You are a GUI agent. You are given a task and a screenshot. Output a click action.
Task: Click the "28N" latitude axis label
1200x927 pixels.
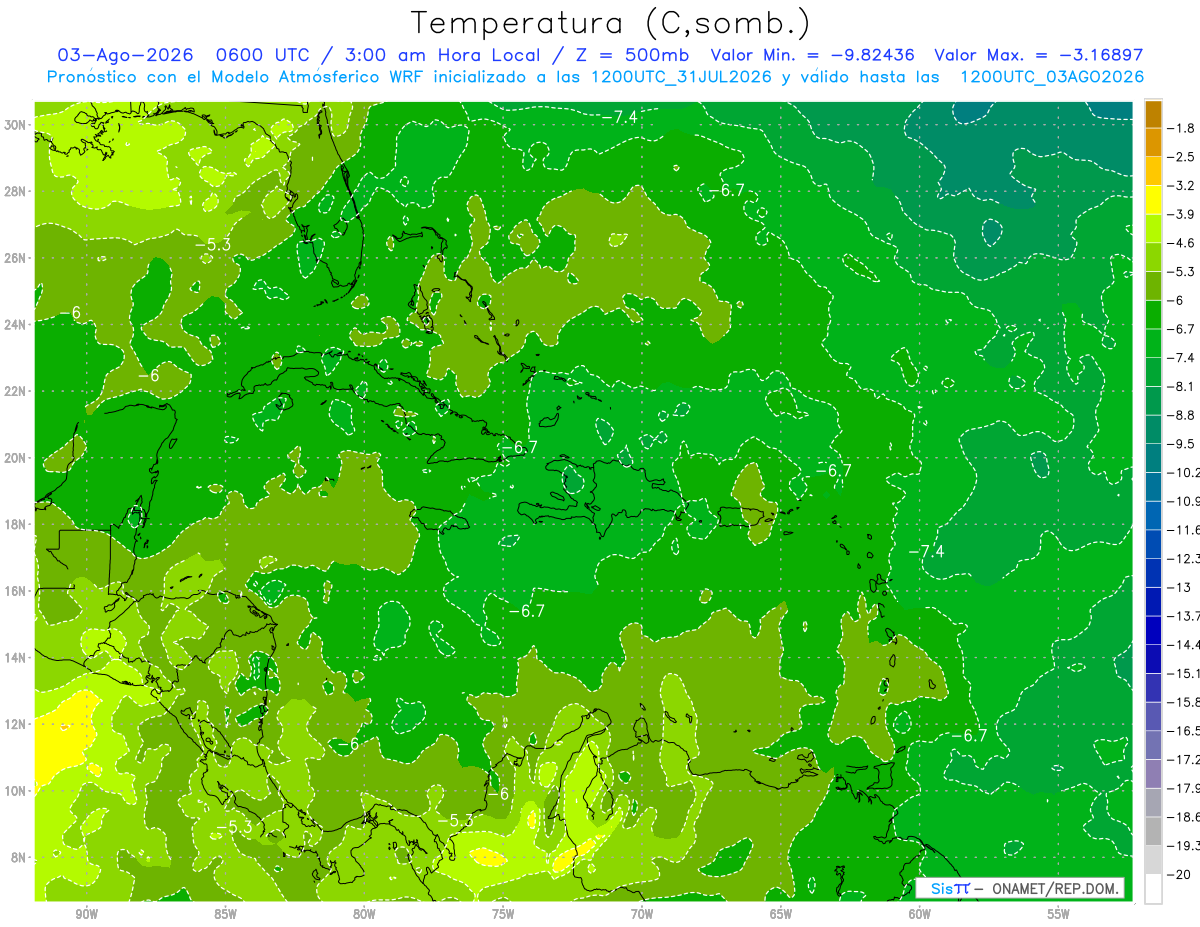click(x=16, y=191)
